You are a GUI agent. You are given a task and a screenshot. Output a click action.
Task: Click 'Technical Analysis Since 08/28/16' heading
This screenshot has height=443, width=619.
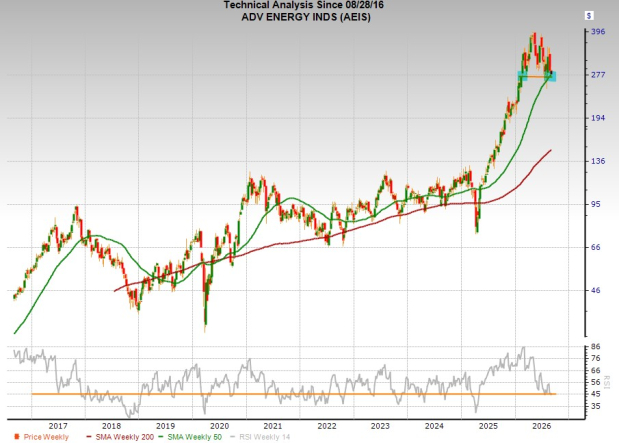(304, 5)
